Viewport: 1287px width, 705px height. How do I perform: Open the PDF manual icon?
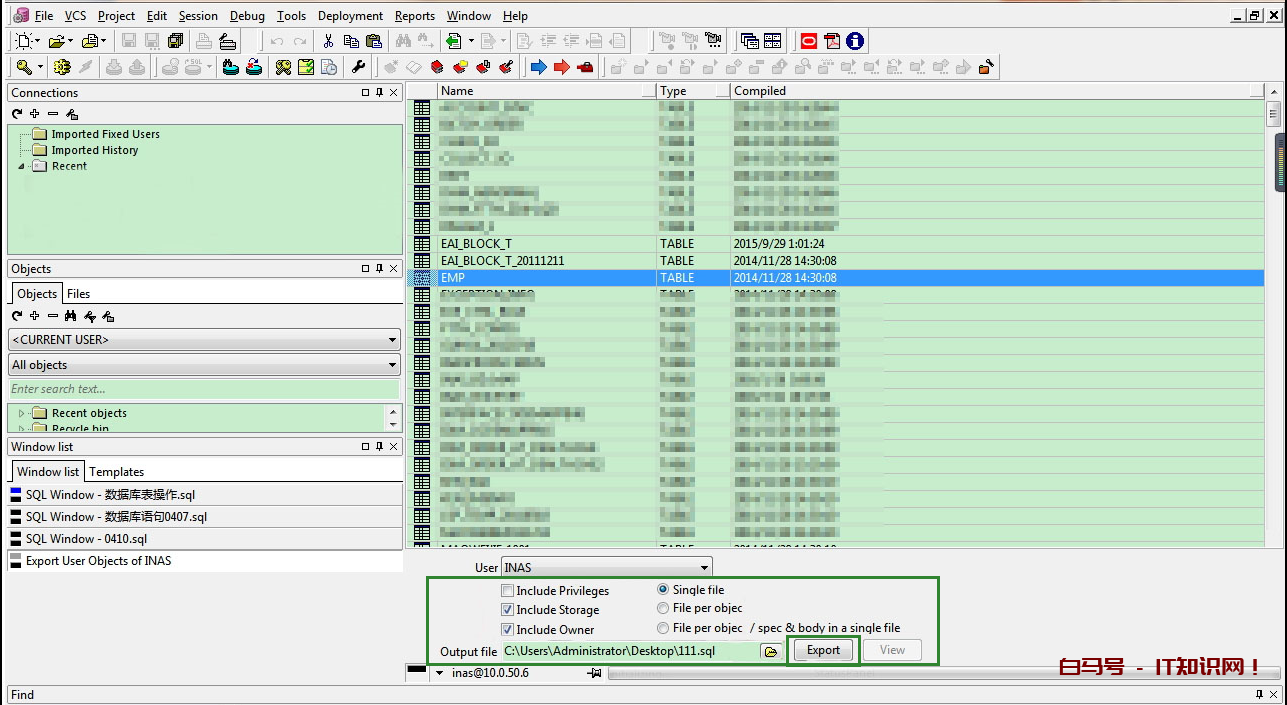[831, 41]
